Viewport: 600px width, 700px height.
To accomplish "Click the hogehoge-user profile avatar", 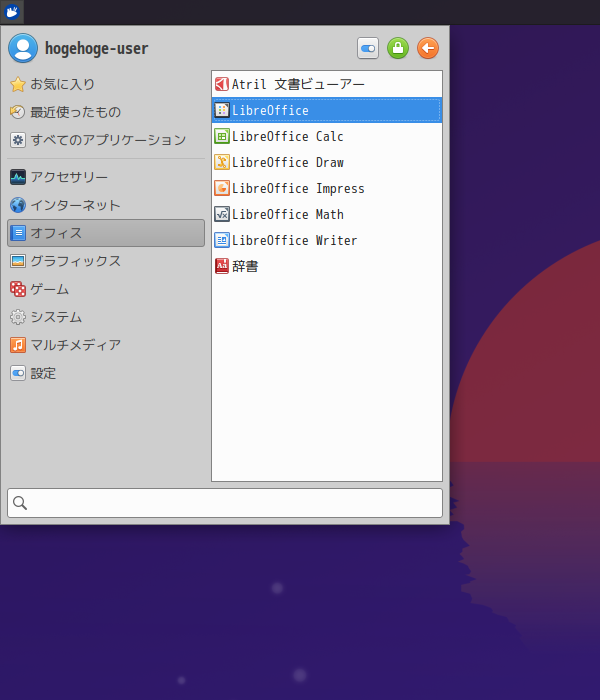I will tap(23, 48).
